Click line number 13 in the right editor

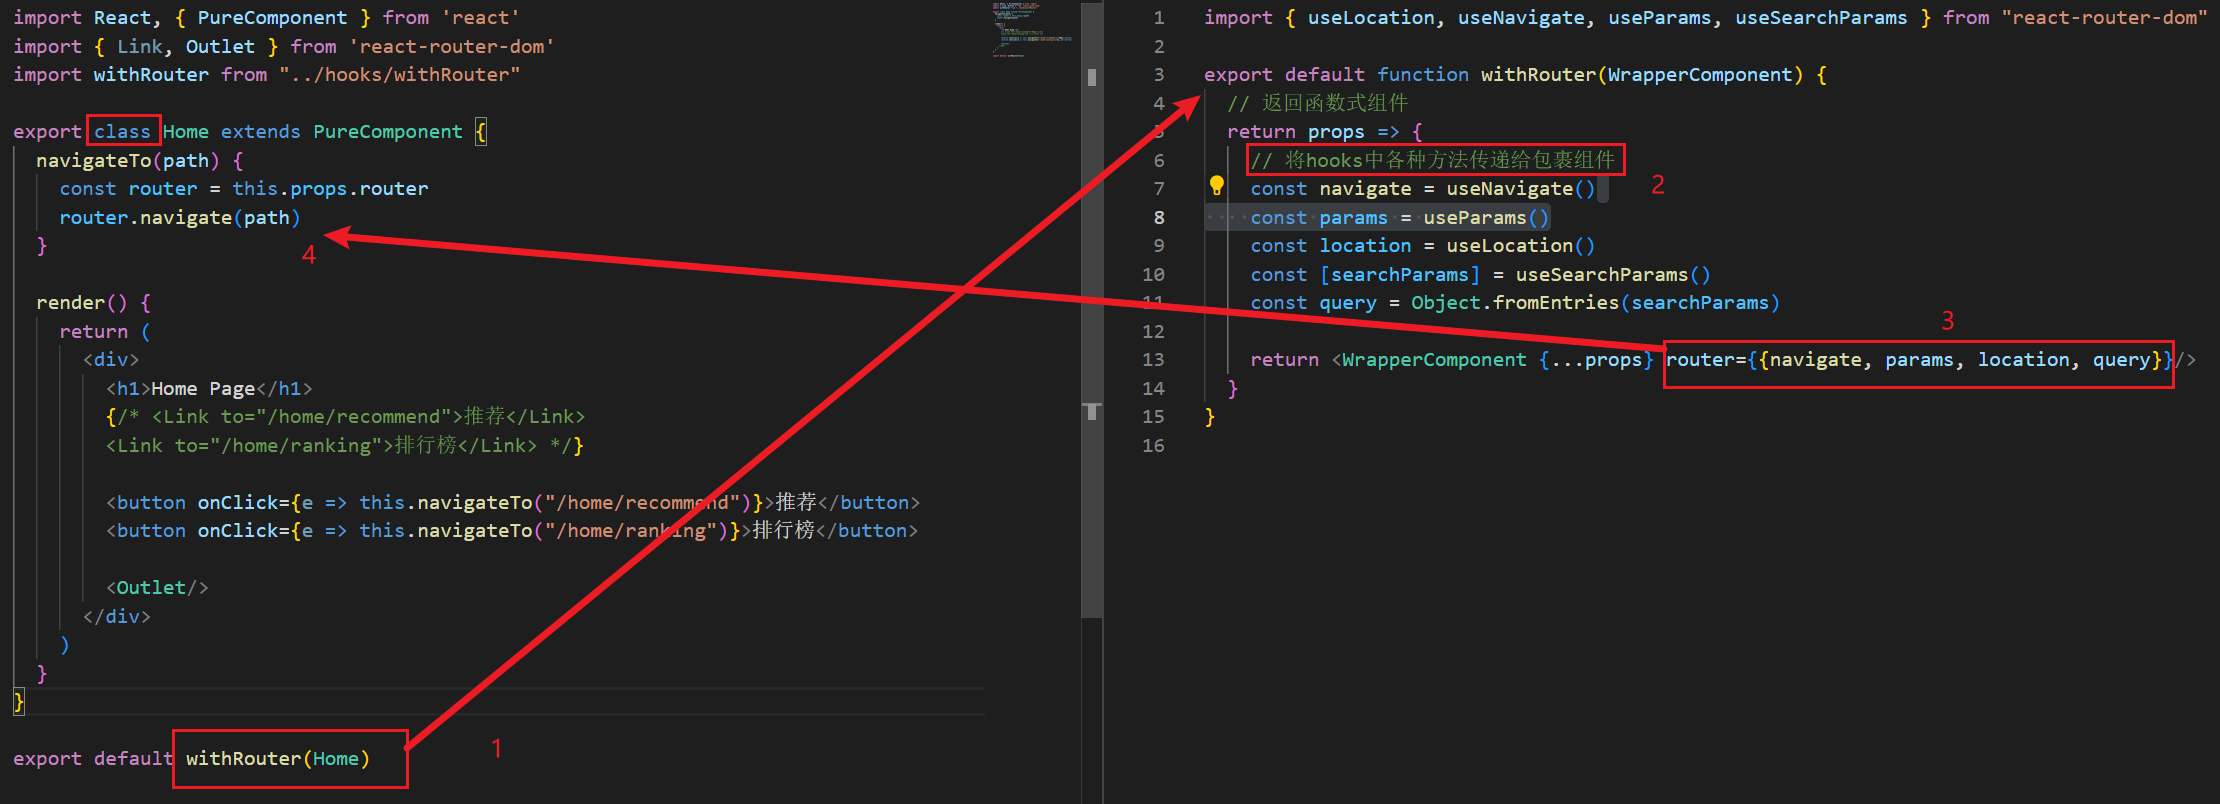1153,360
